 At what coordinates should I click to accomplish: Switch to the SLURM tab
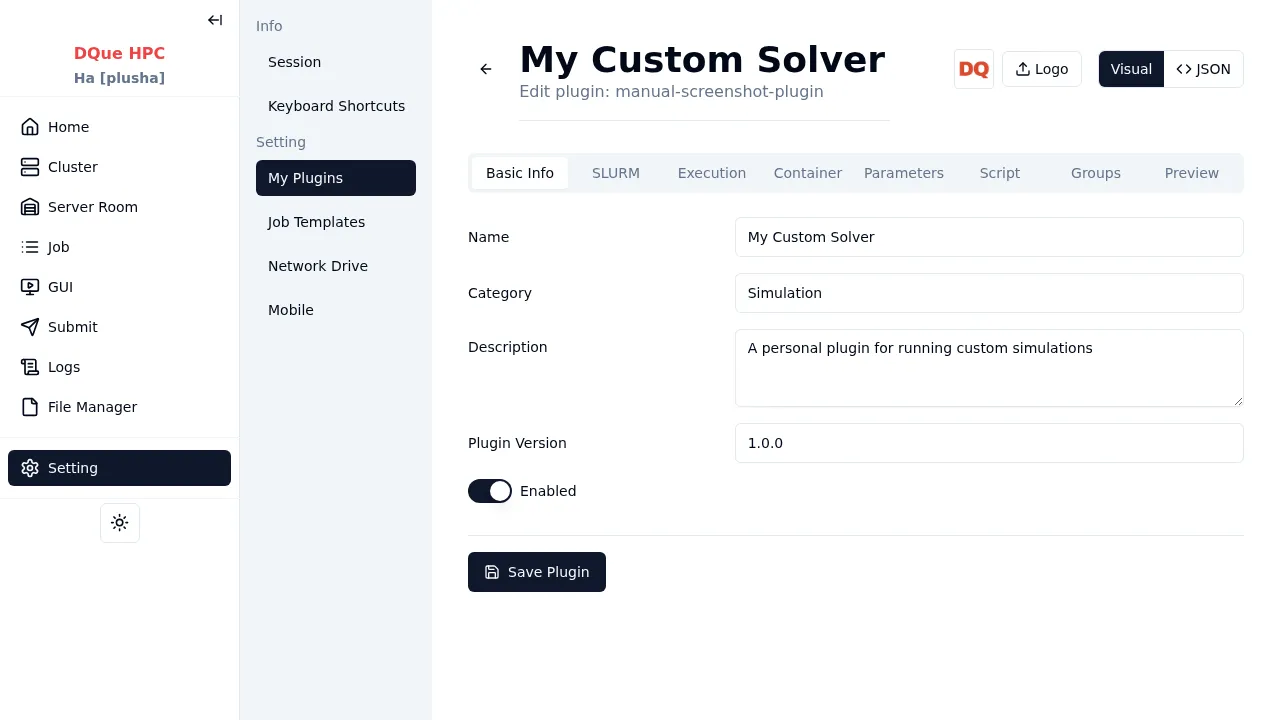(x=616, y=173)
